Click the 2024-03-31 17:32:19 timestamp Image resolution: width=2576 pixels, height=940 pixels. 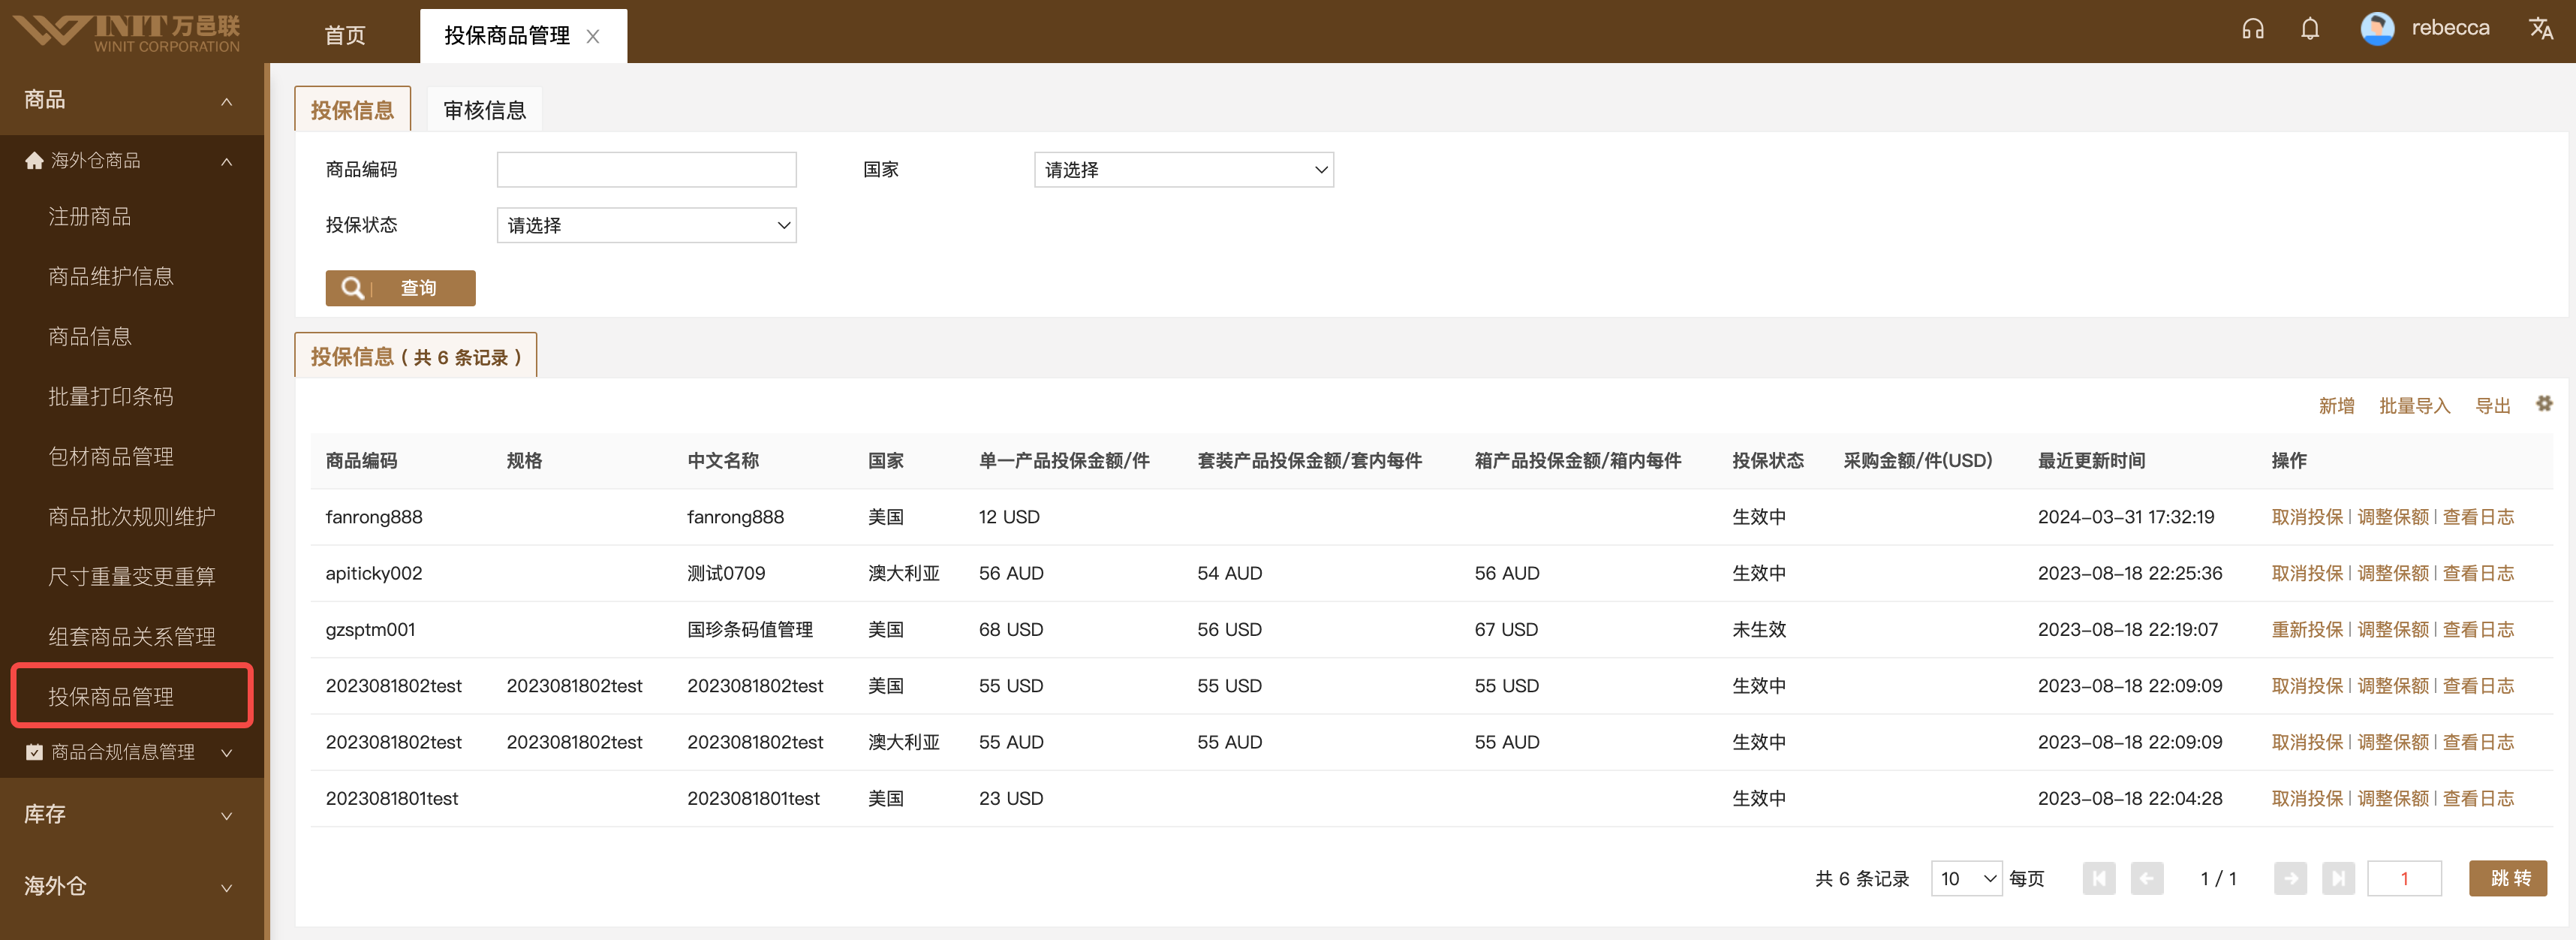click(x=2126, y=518)
